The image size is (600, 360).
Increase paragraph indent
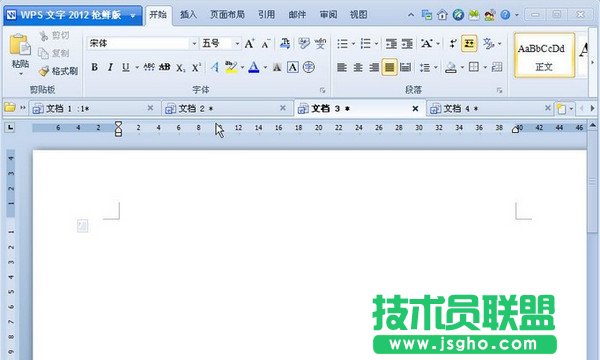coord(407,44)
